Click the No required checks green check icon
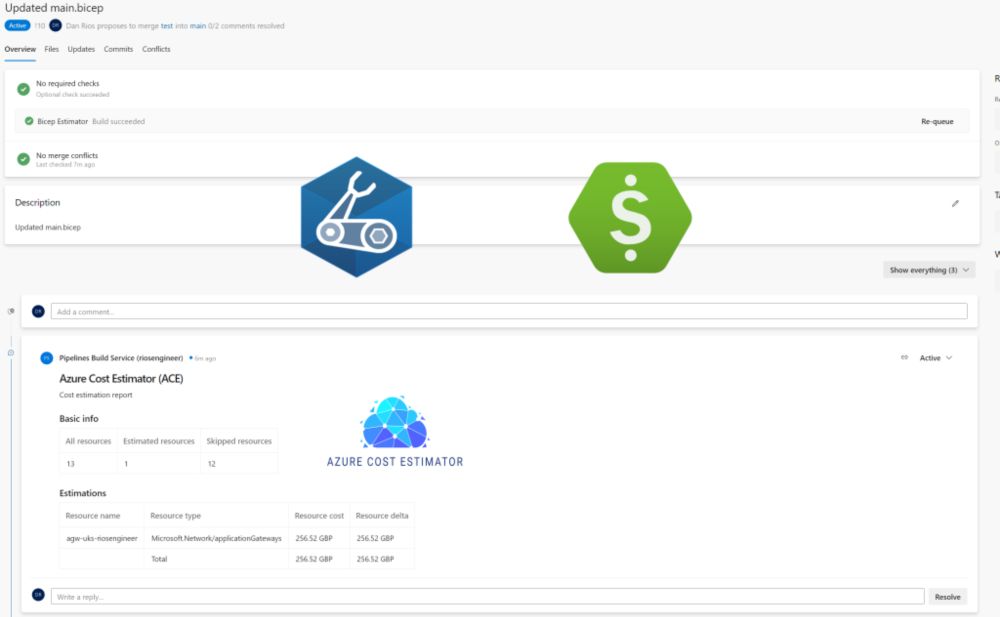Viewport: 1000px width, 617px height. 24,89
